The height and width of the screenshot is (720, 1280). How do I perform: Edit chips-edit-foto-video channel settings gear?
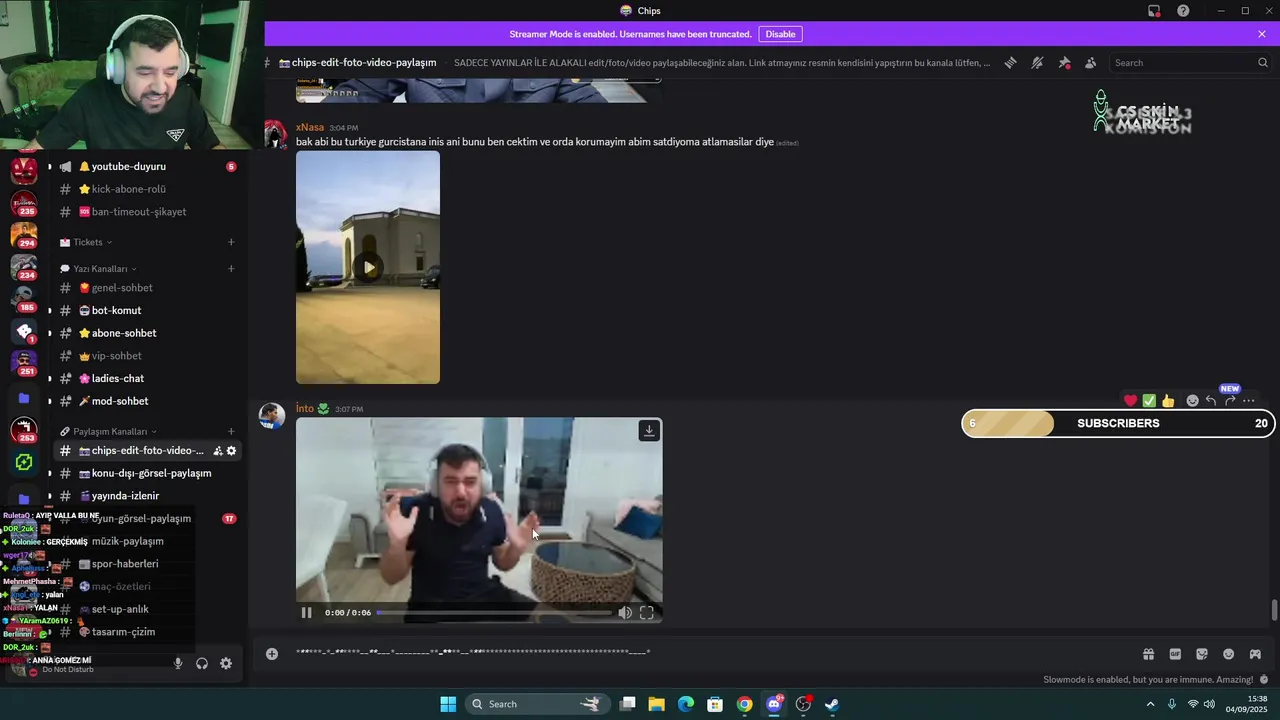point(231,451)
